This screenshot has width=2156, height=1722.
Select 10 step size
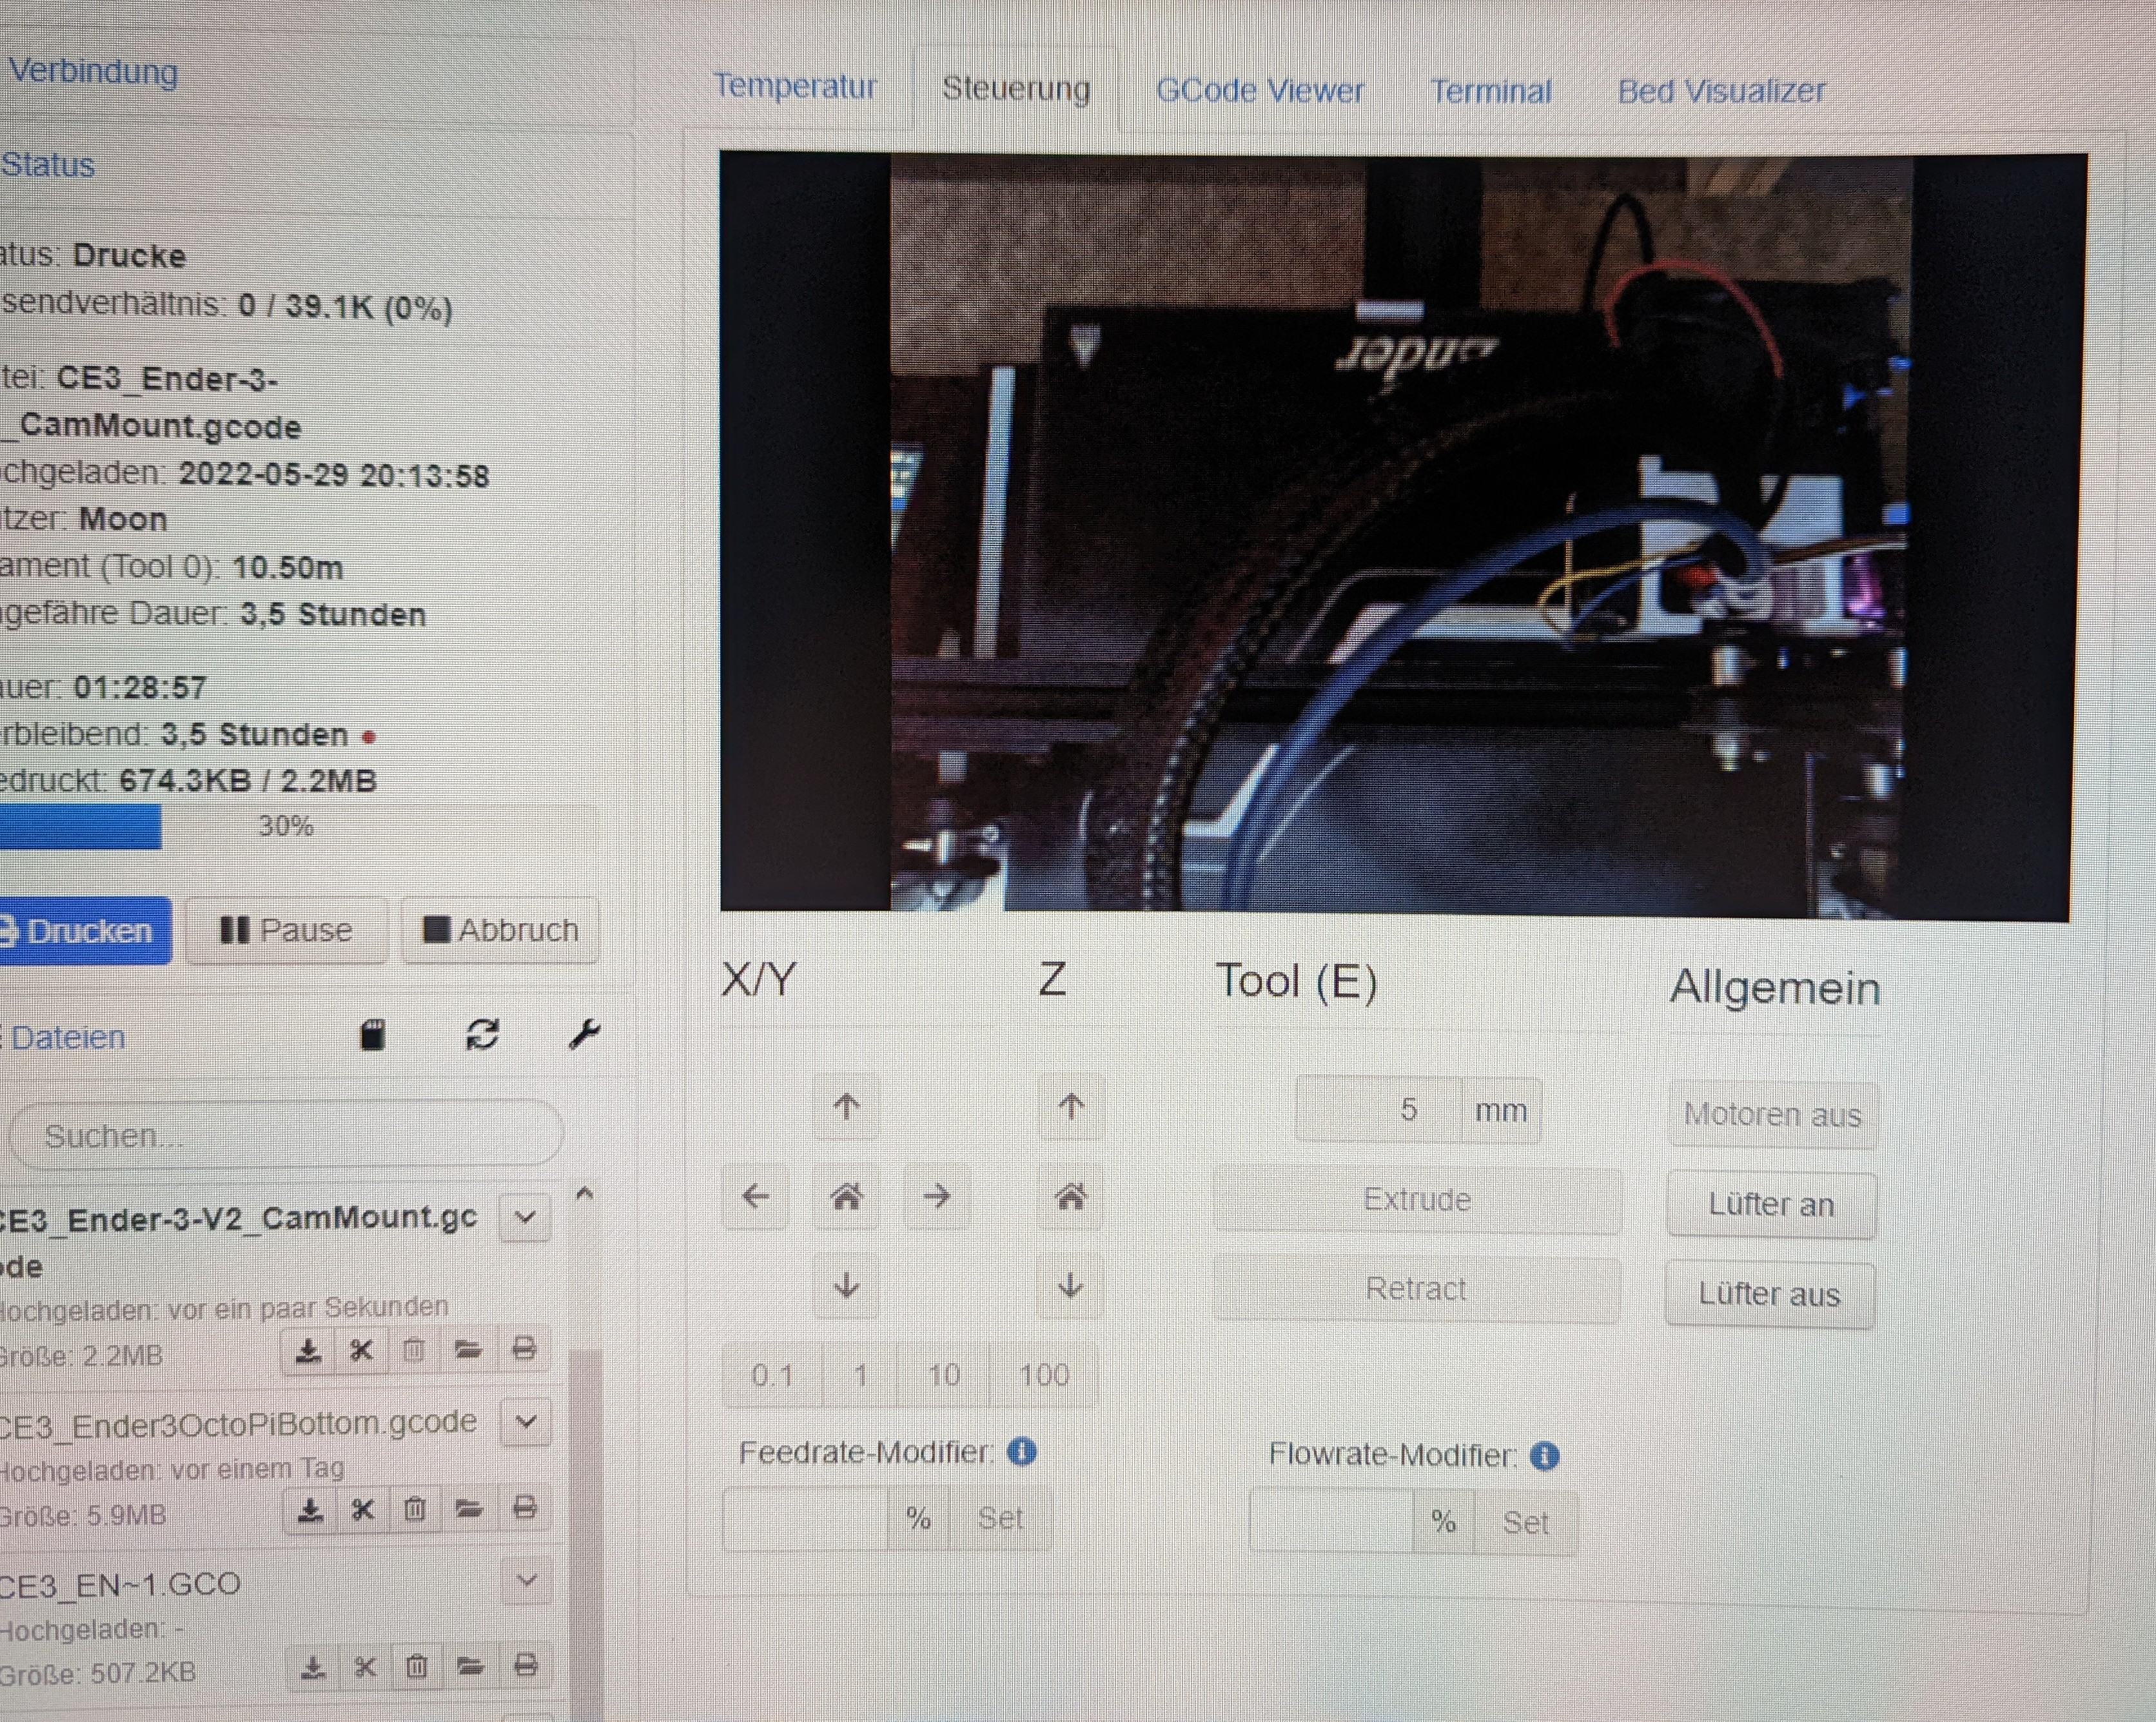(944, 1375)
